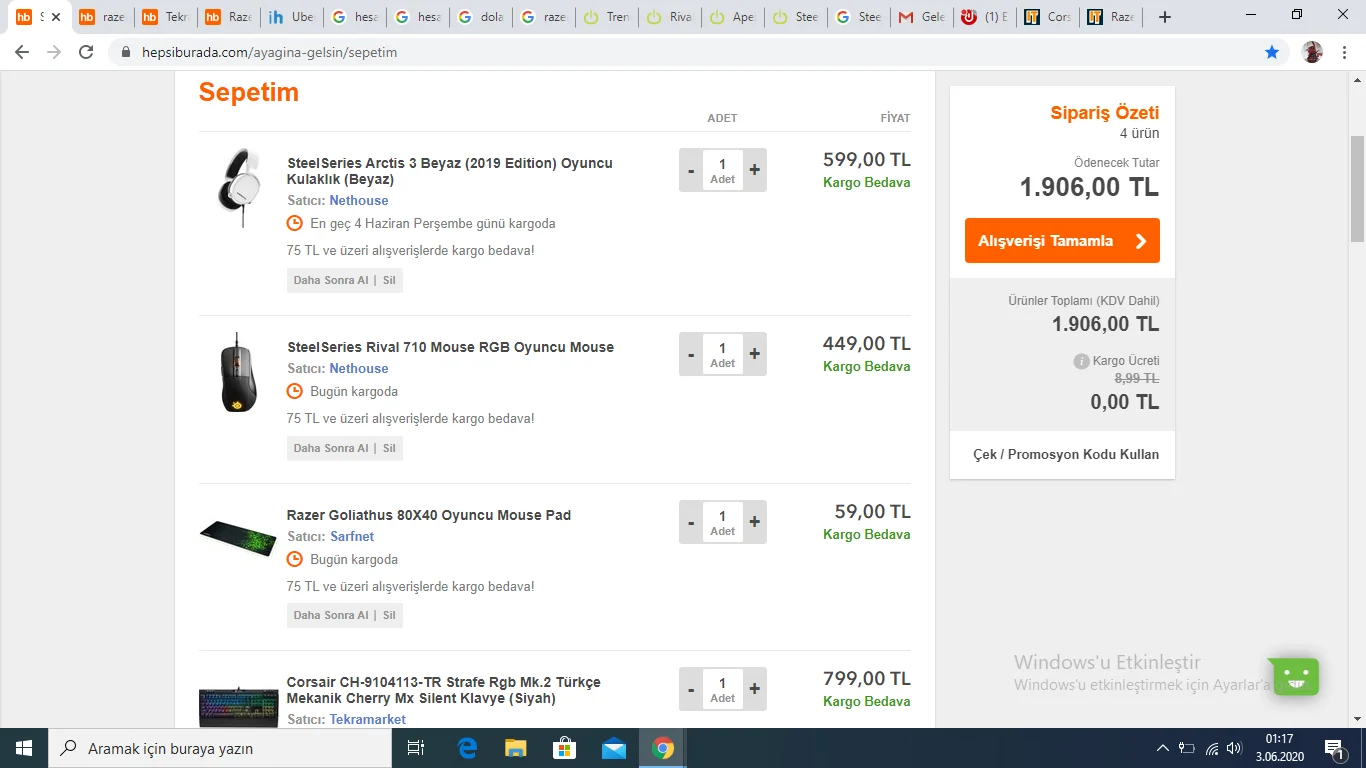
Task: Click Sil to remove Razer Goliathus pad
Action: (x=389, y=616)
